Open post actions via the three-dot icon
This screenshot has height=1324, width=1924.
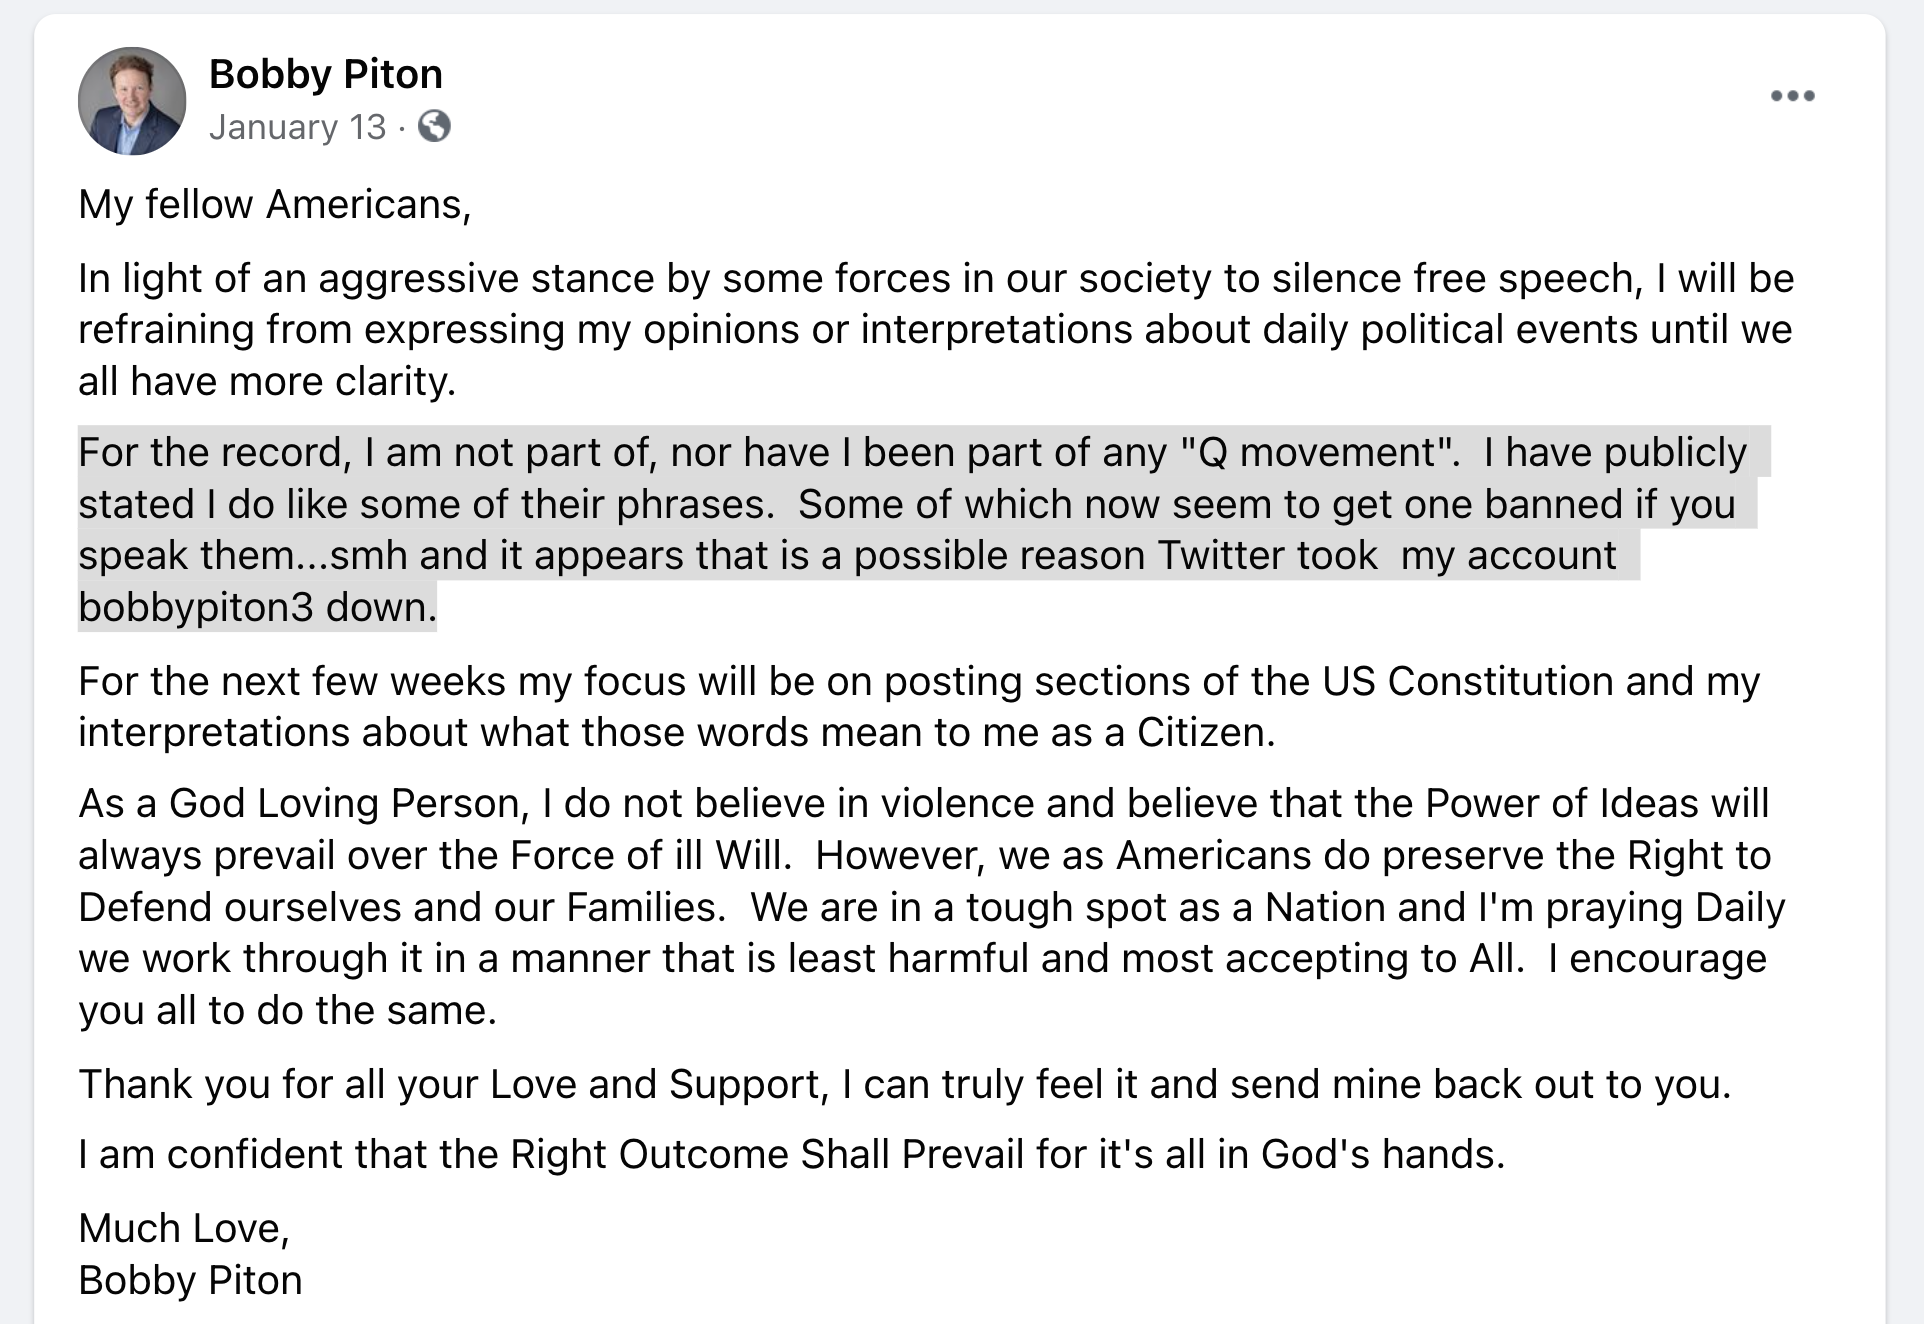click(x=1791, y=95)
